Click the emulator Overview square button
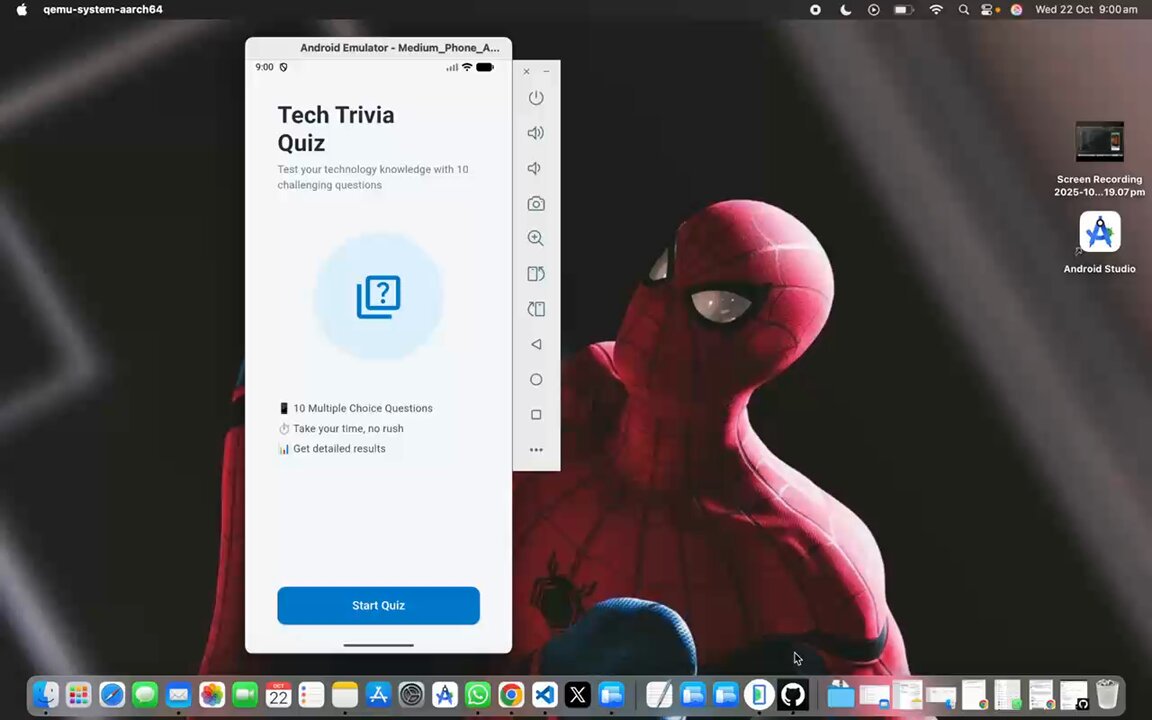 [x=536, y=414]
